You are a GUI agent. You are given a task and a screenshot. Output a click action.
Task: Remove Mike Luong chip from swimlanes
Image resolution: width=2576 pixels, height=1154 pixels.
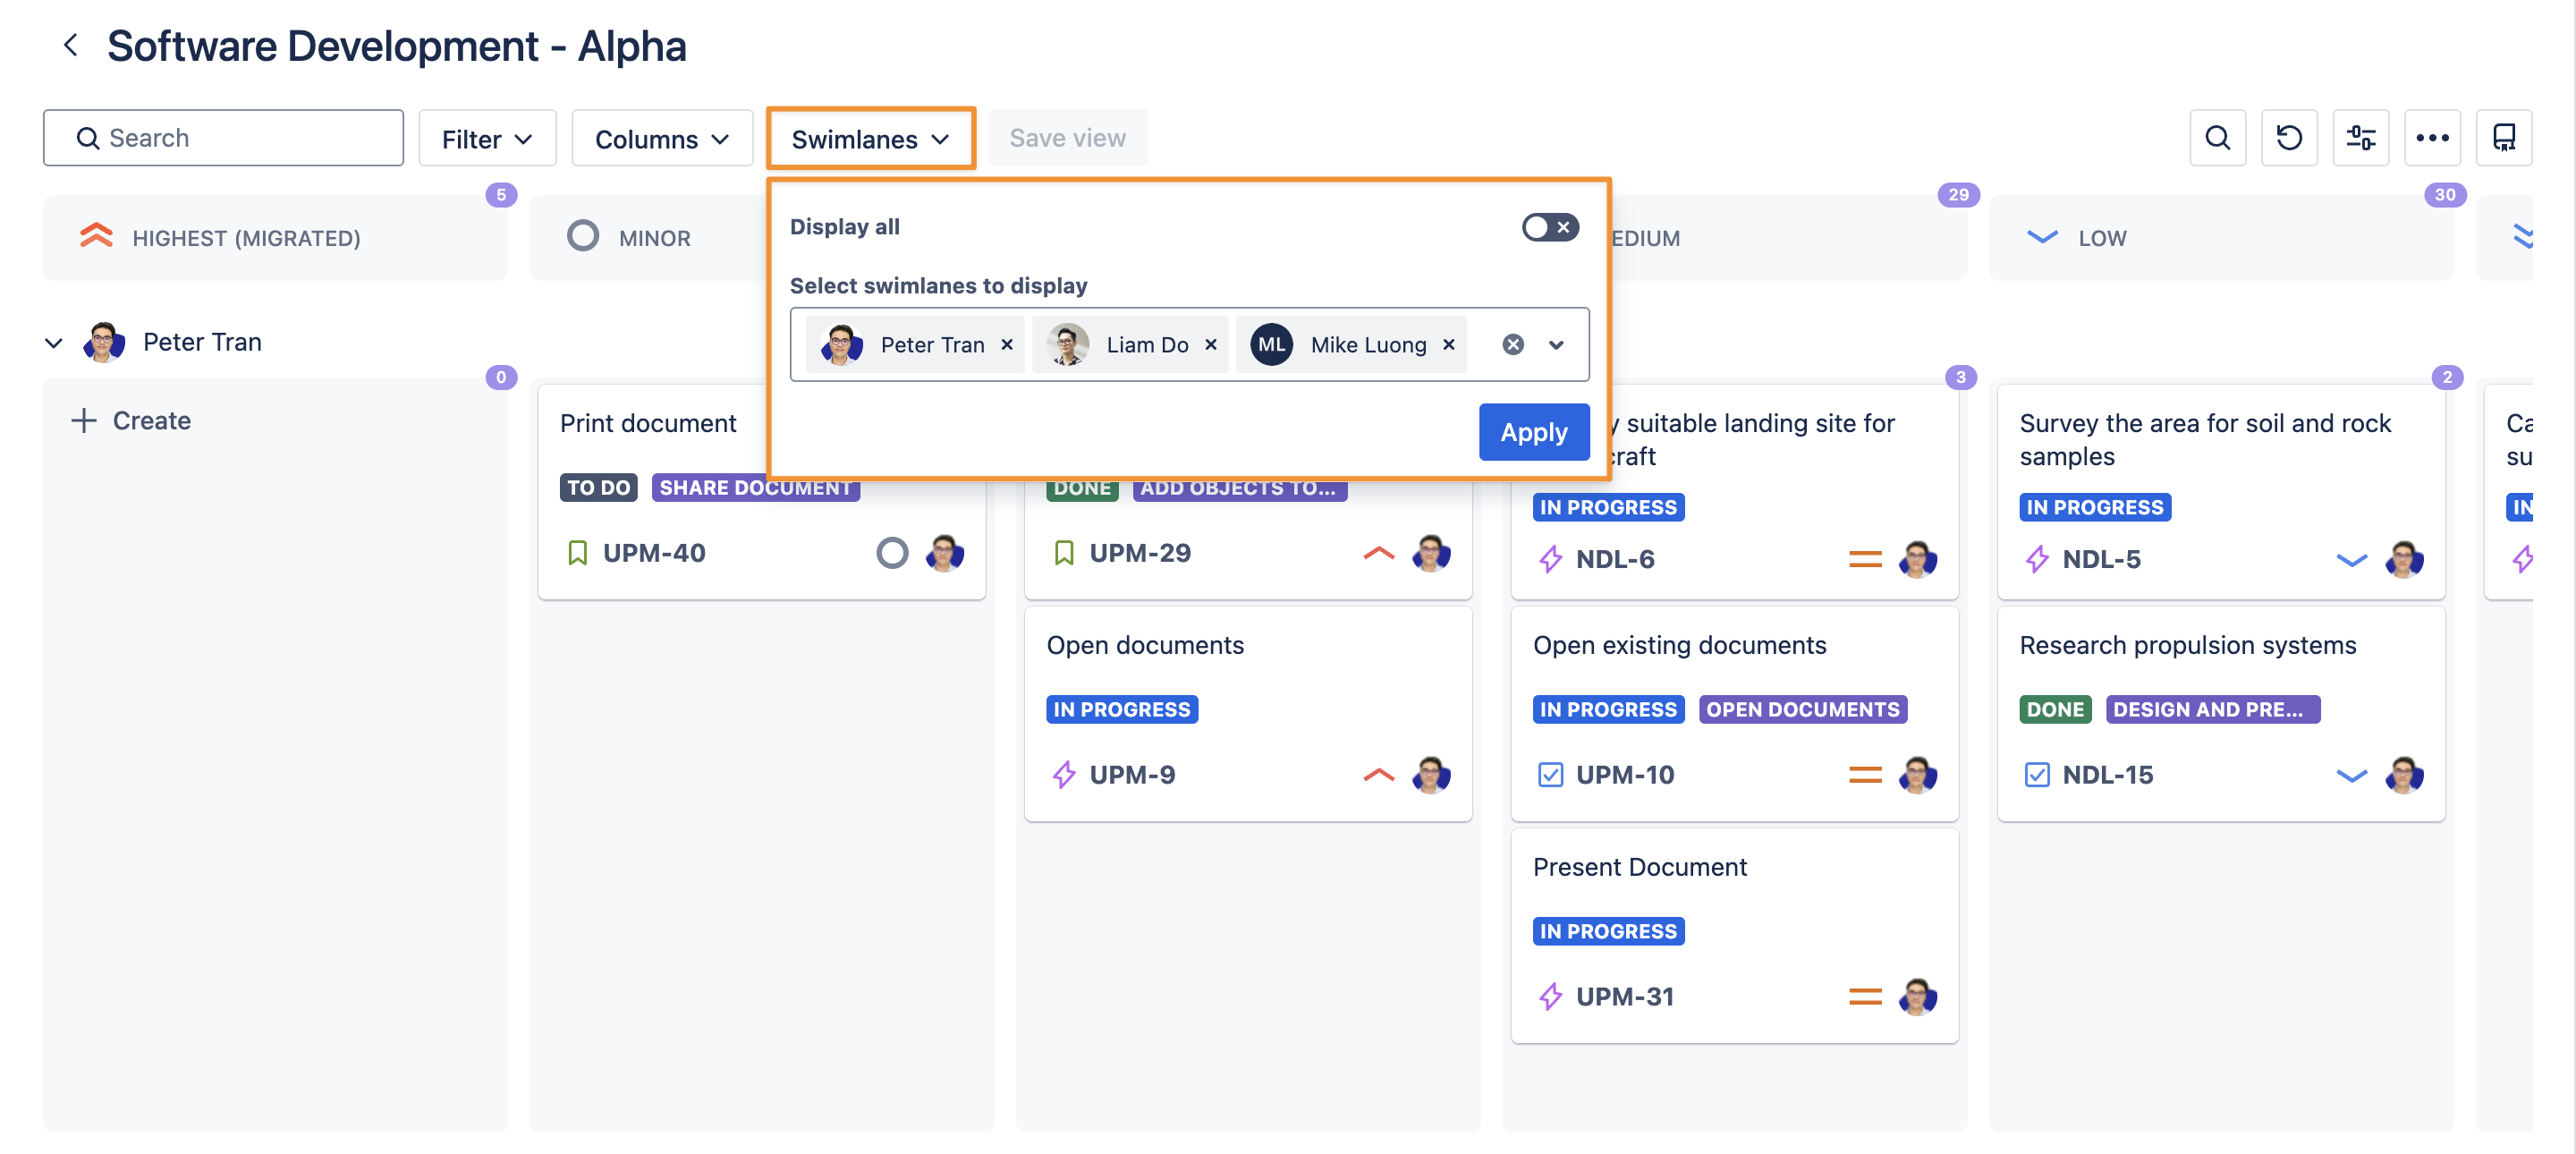1448,345
